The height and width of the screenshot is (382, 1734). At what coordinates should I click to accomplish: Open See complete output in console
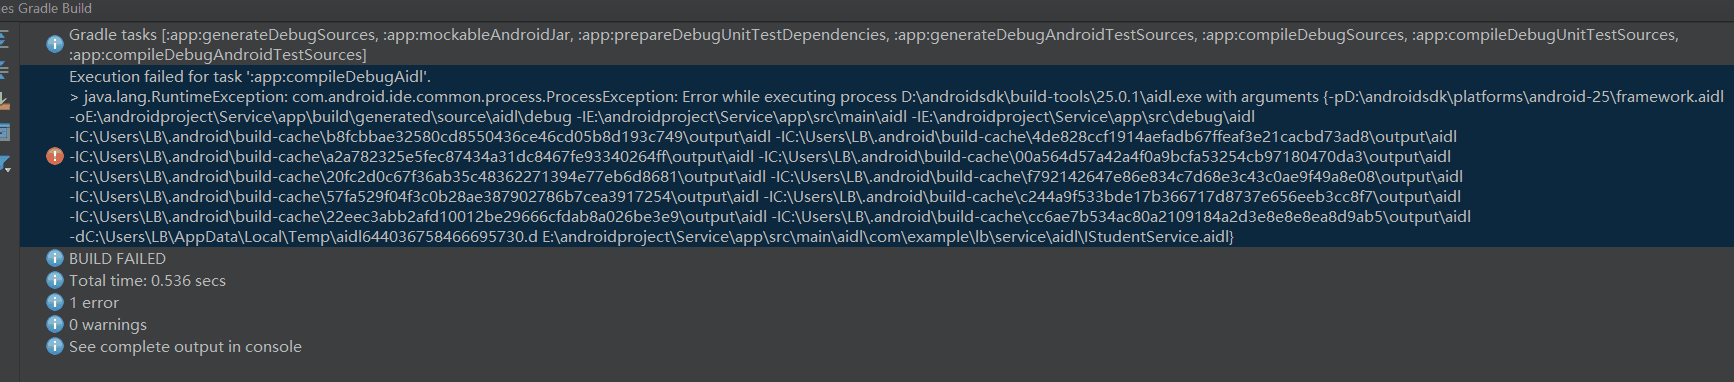pos(185,346)
